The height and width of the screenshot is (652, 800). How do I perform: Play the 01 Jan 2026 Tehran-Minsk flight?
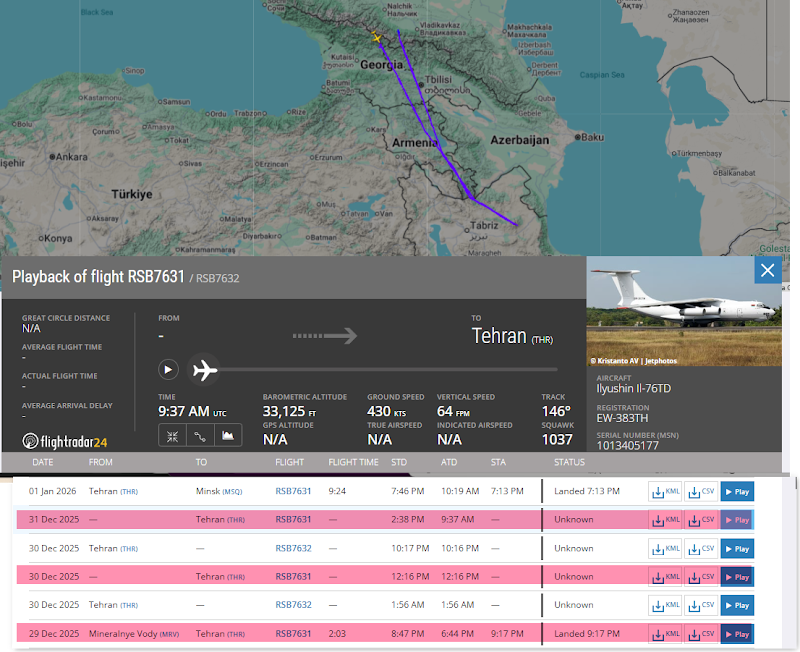click(737, 491)
